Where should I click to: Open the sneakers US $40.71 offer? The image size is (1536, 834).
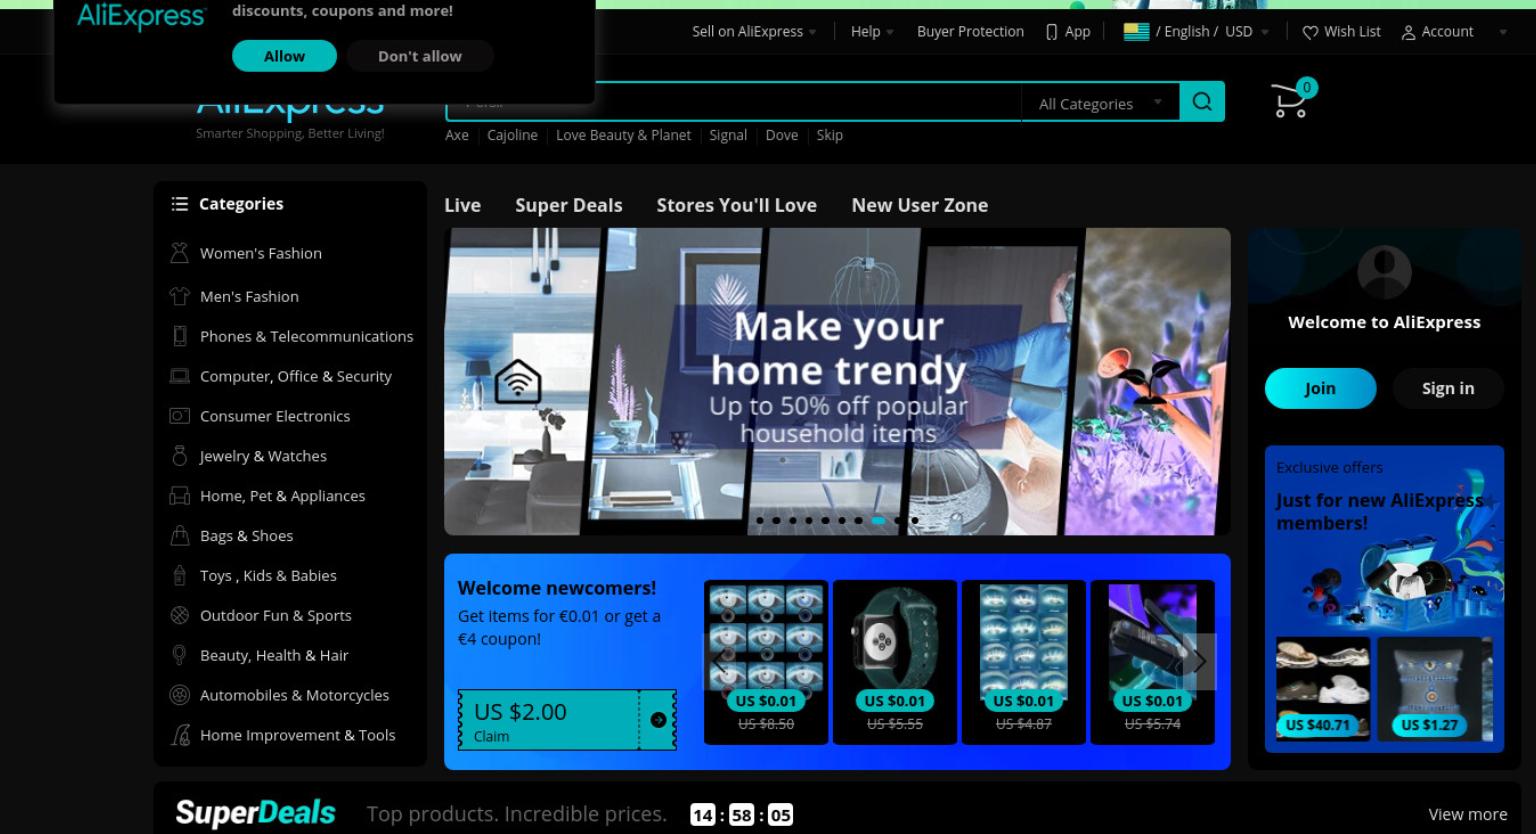pyautogui.click(x=1322, y=688)
